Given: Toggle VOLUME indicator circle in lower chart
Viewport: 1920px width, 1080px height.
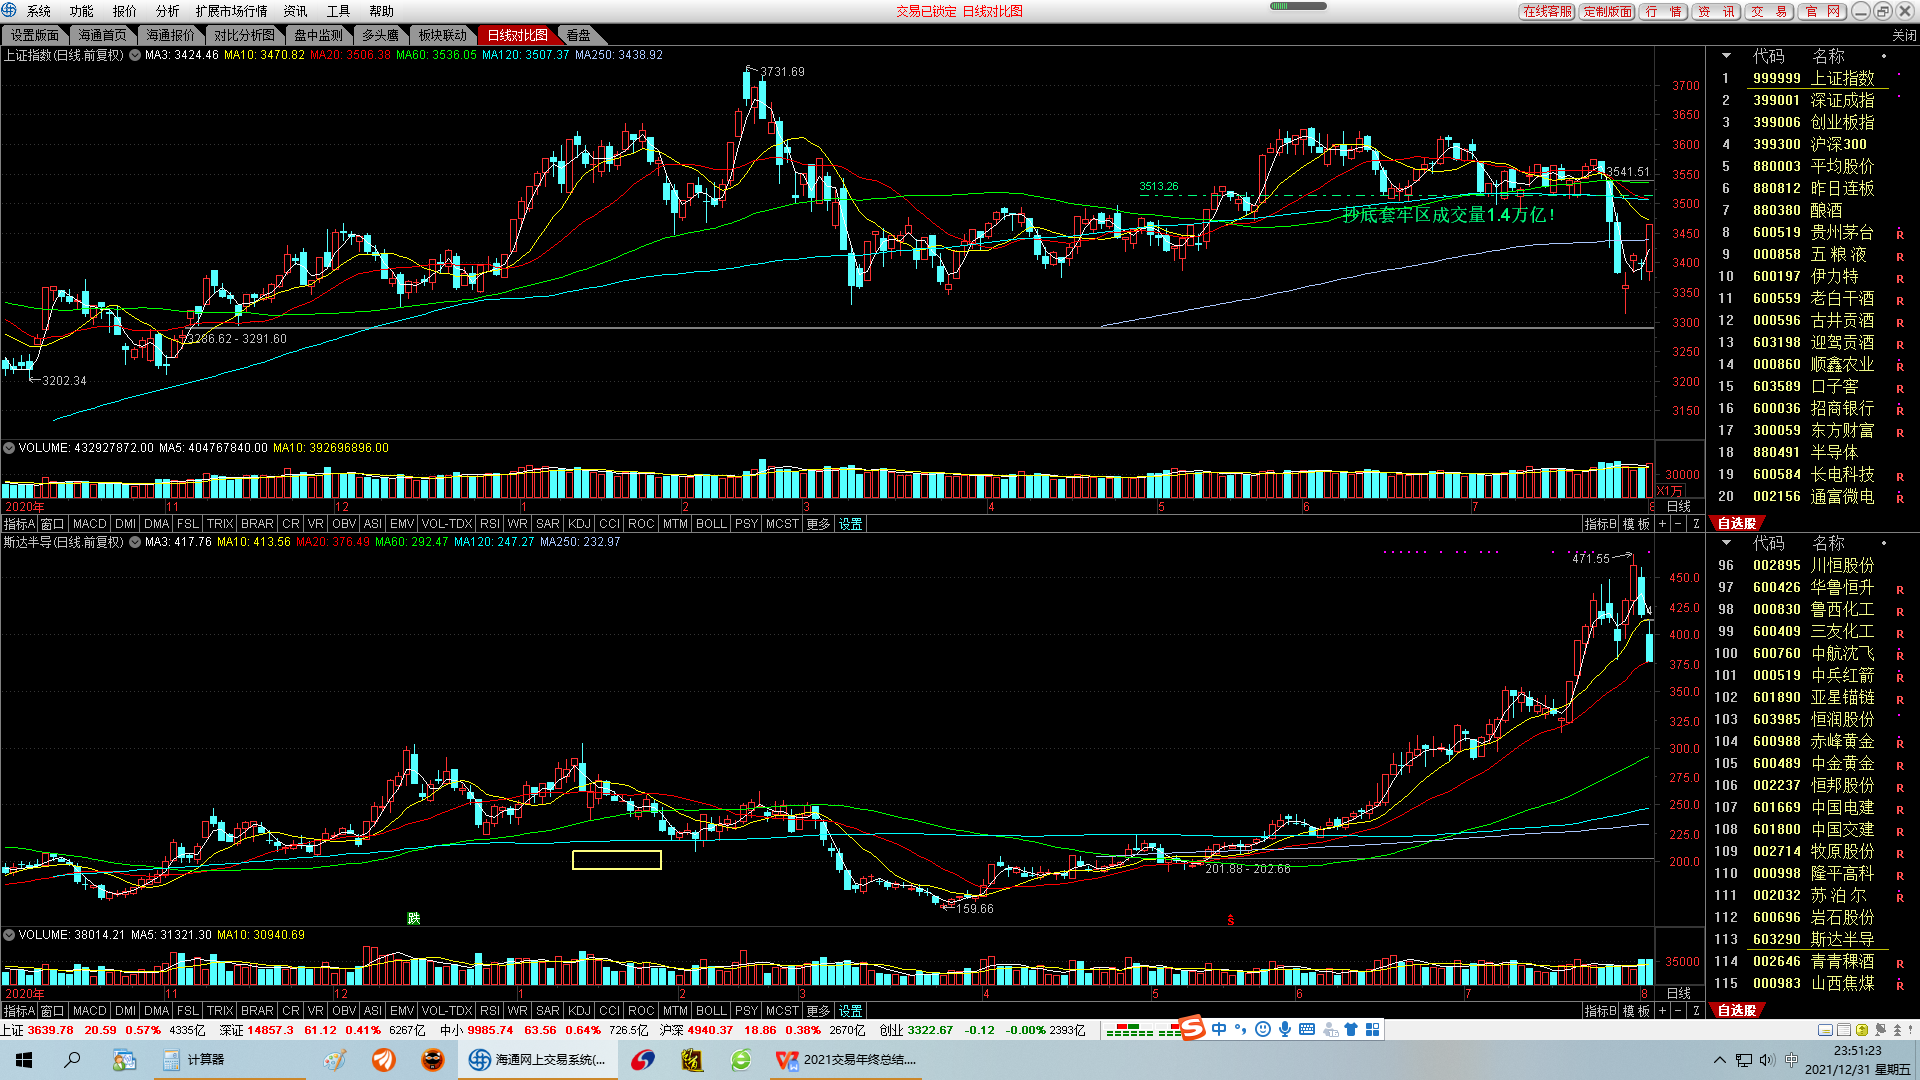Looking at the screenshot, I should click(9, 935).
